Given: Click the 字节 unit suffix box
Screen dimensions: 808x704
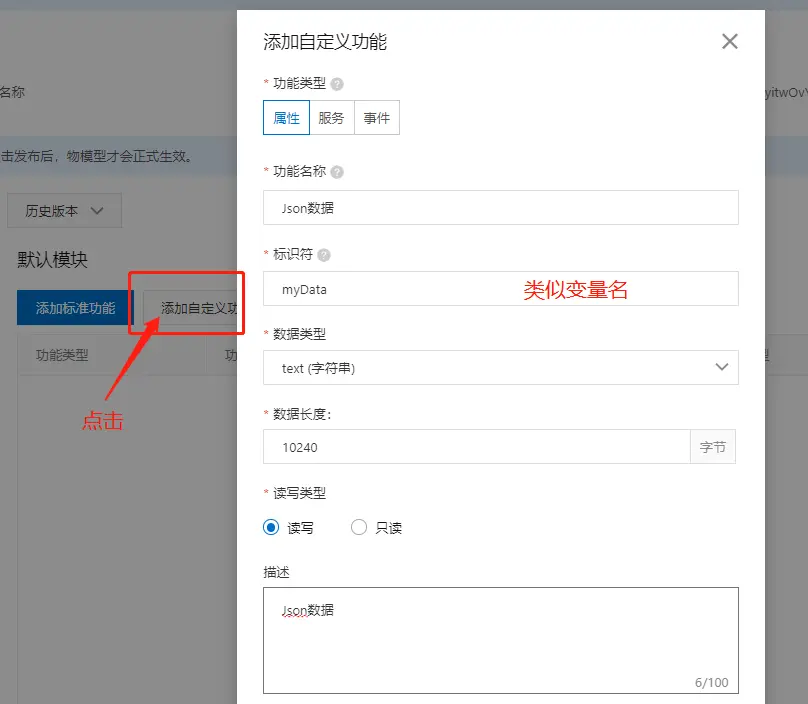Looking at the screenshot, I should tap(713, 447).
